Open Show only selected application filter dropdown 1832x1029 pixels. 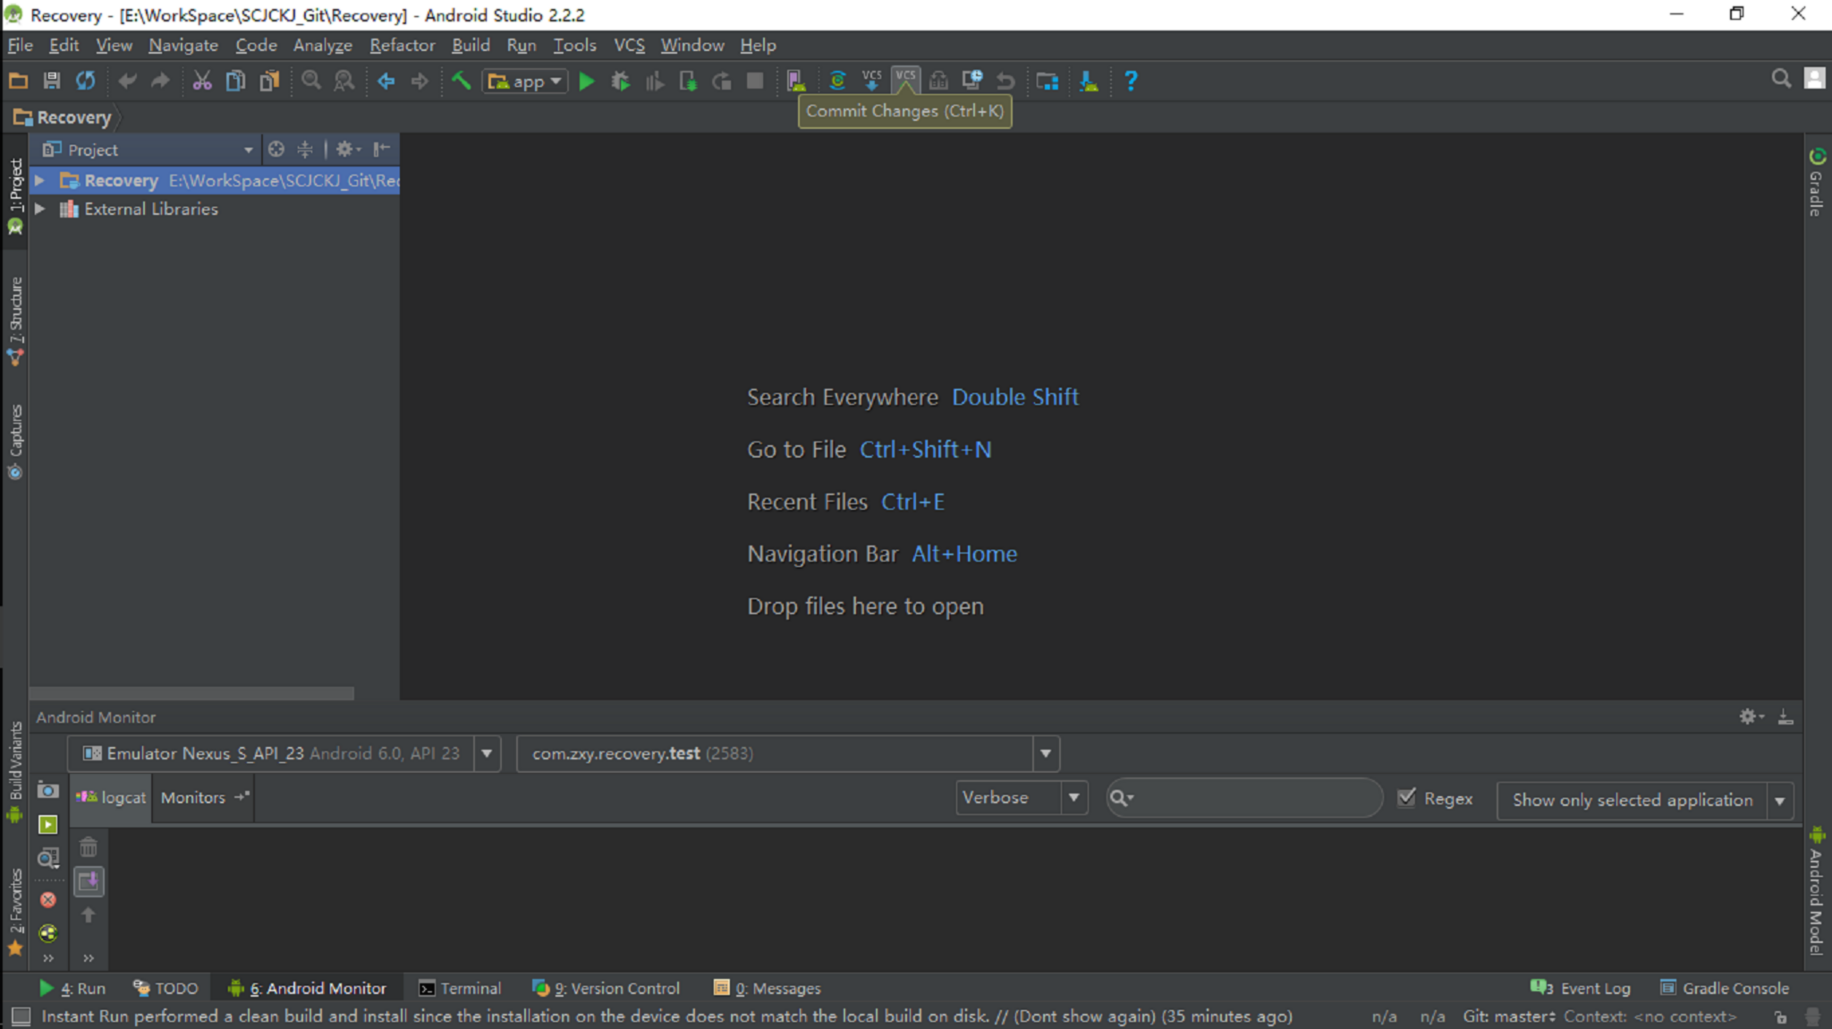pyautogui.click(x=1645, y=800)
